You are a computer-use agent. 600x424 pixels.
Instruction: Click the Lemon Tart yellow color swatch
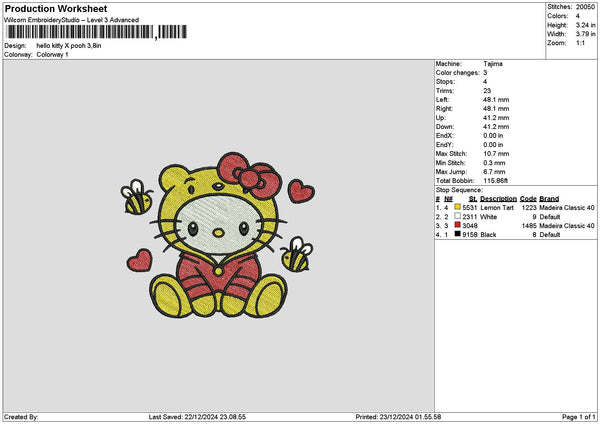457,207
